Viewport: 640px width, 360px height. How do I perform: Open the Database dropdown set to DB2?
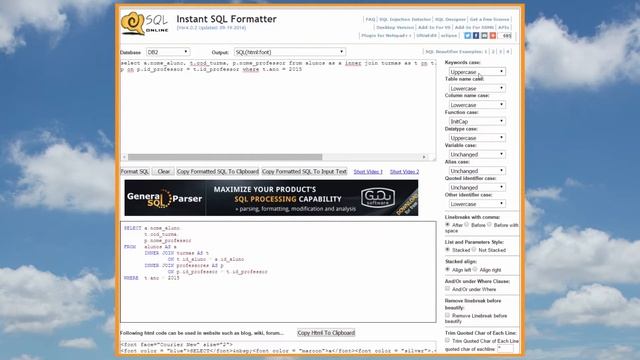168,52
